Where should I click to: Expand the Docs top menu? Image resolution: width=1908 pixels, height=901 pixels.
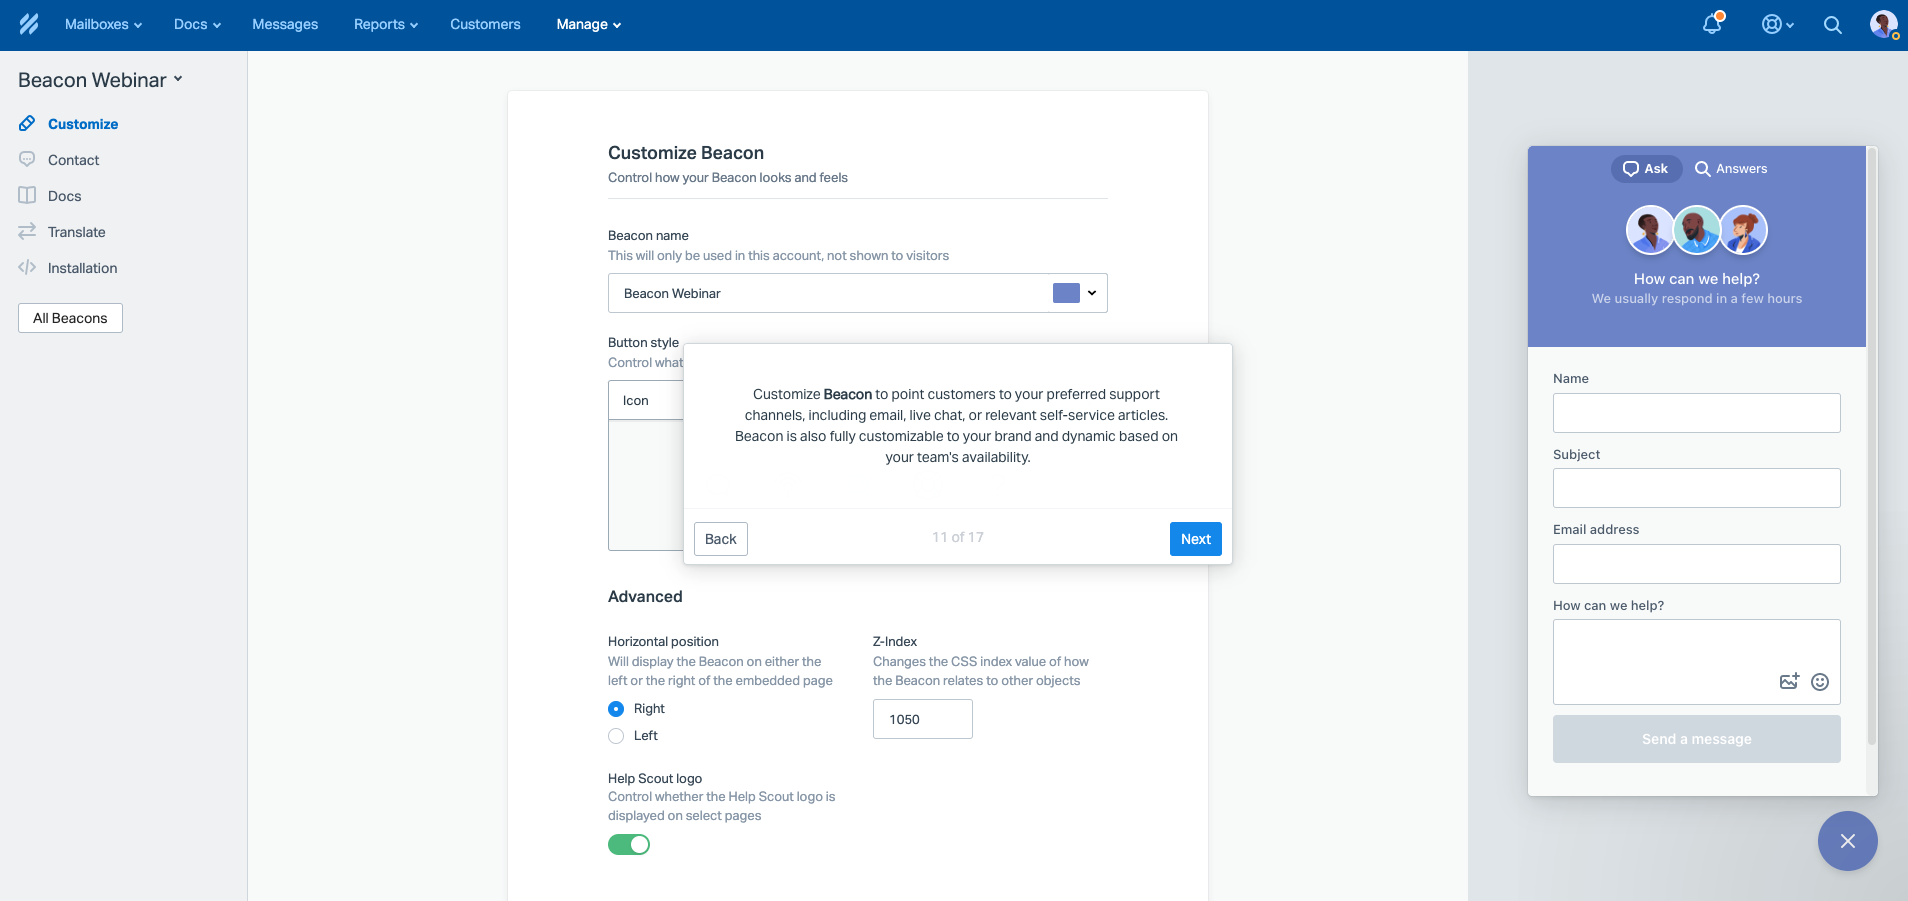pyautogui.click(x=197, y=24)
